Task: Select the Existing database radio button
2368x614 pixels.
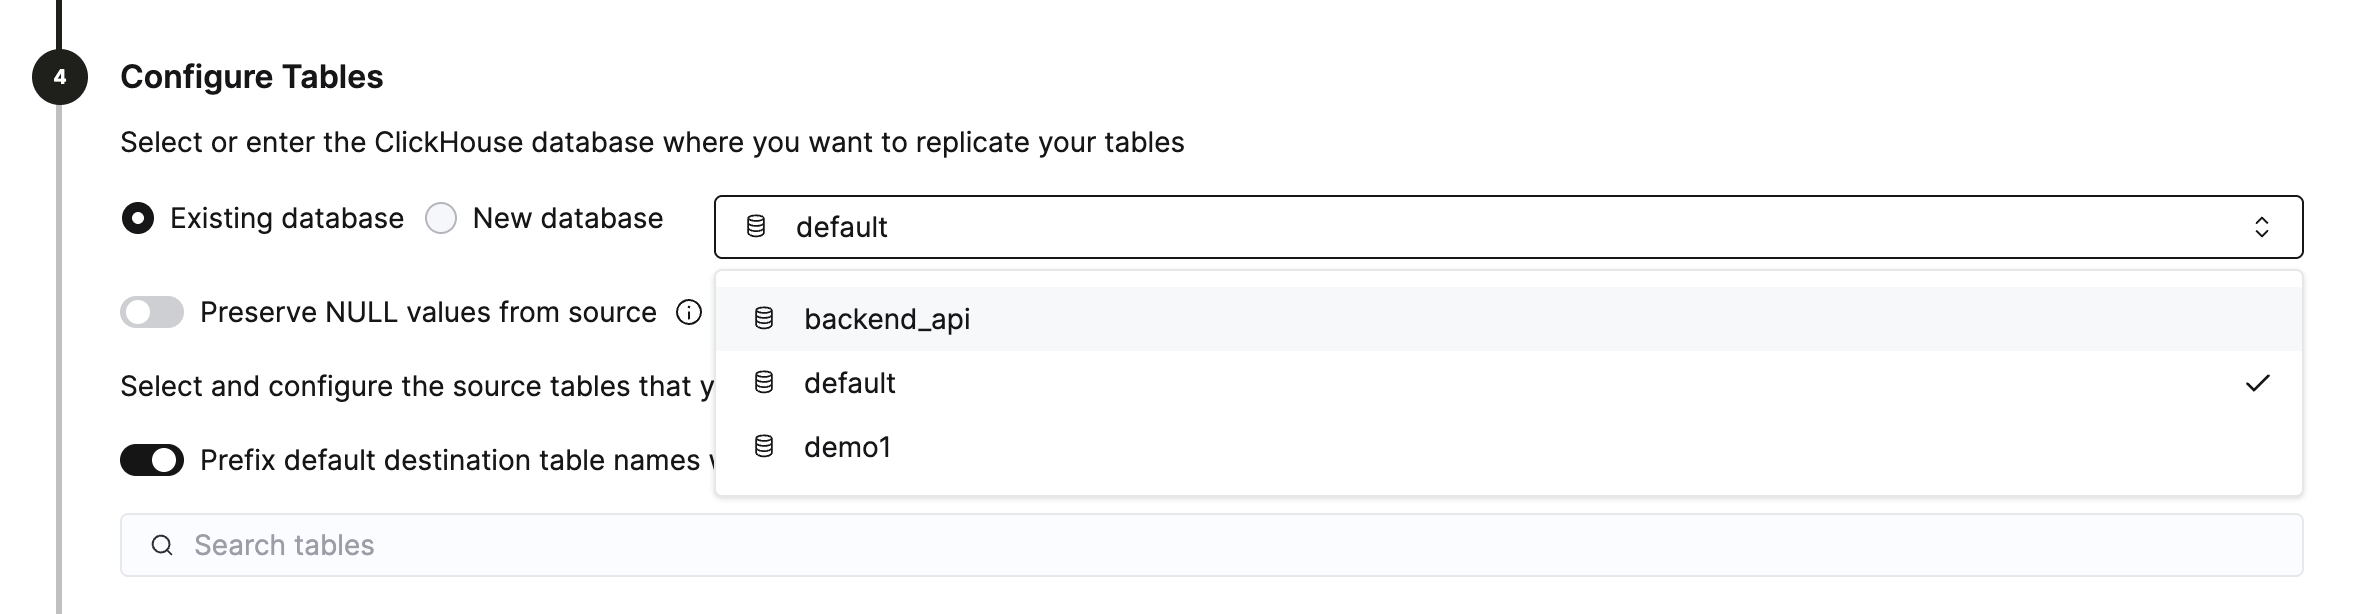Action: tap(137, 217)
